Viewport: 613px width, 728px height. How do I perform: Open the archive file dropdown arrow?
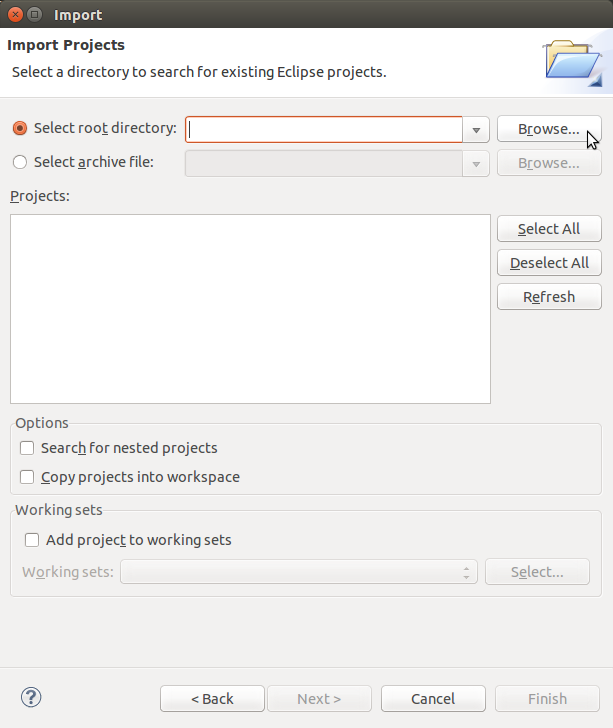click(476, 163)
